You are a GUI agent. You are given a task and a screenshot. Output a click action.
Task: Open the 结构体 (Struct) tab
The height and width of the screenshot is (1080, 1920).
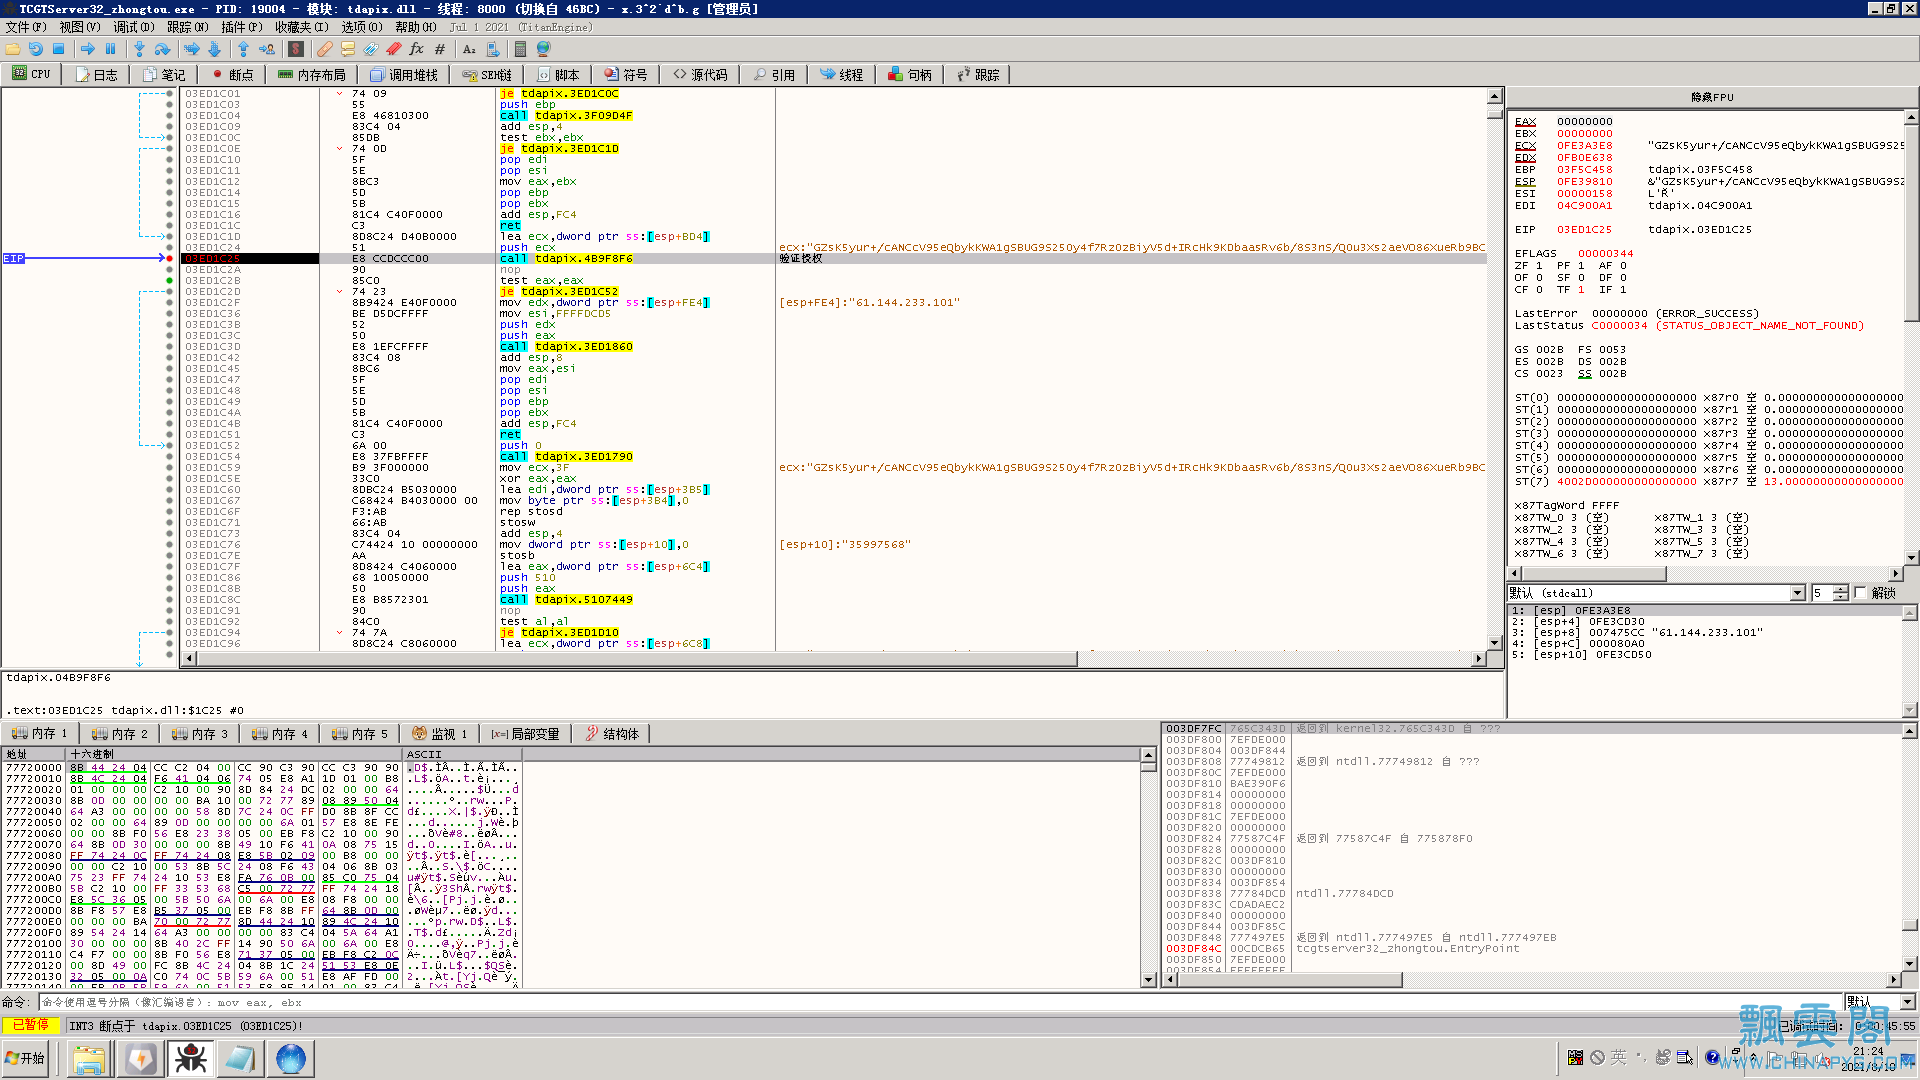[612, 734]
